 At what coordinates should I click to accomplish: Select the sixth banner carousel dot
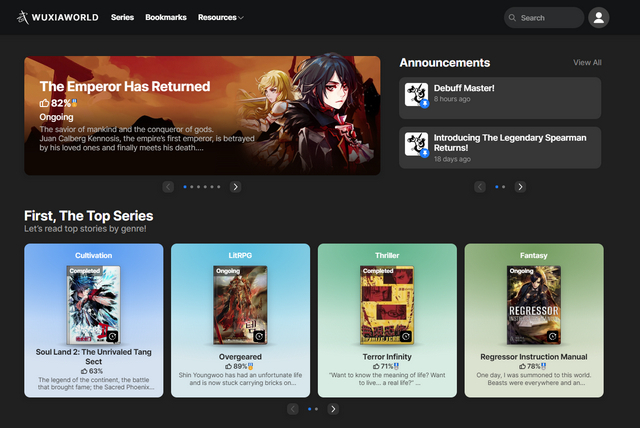coord(219,187)
